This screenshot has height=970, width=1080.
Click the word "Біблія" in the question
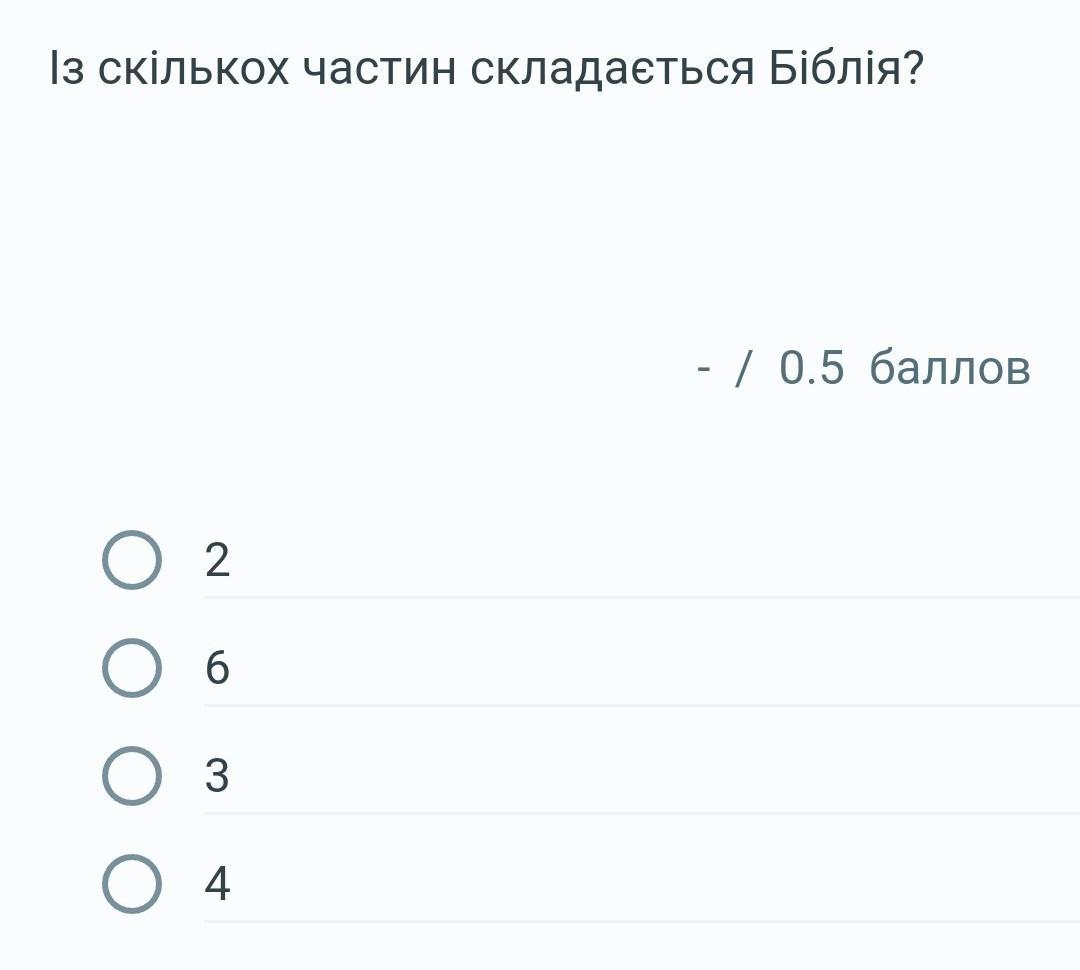[835, 68]
